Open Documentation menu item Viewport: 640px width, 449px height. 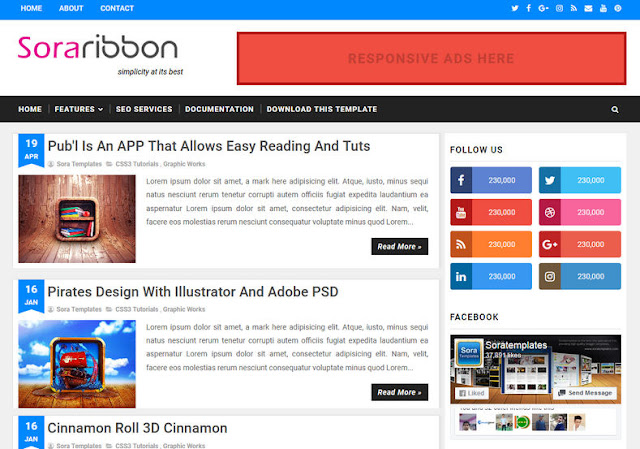click(219, 109)
